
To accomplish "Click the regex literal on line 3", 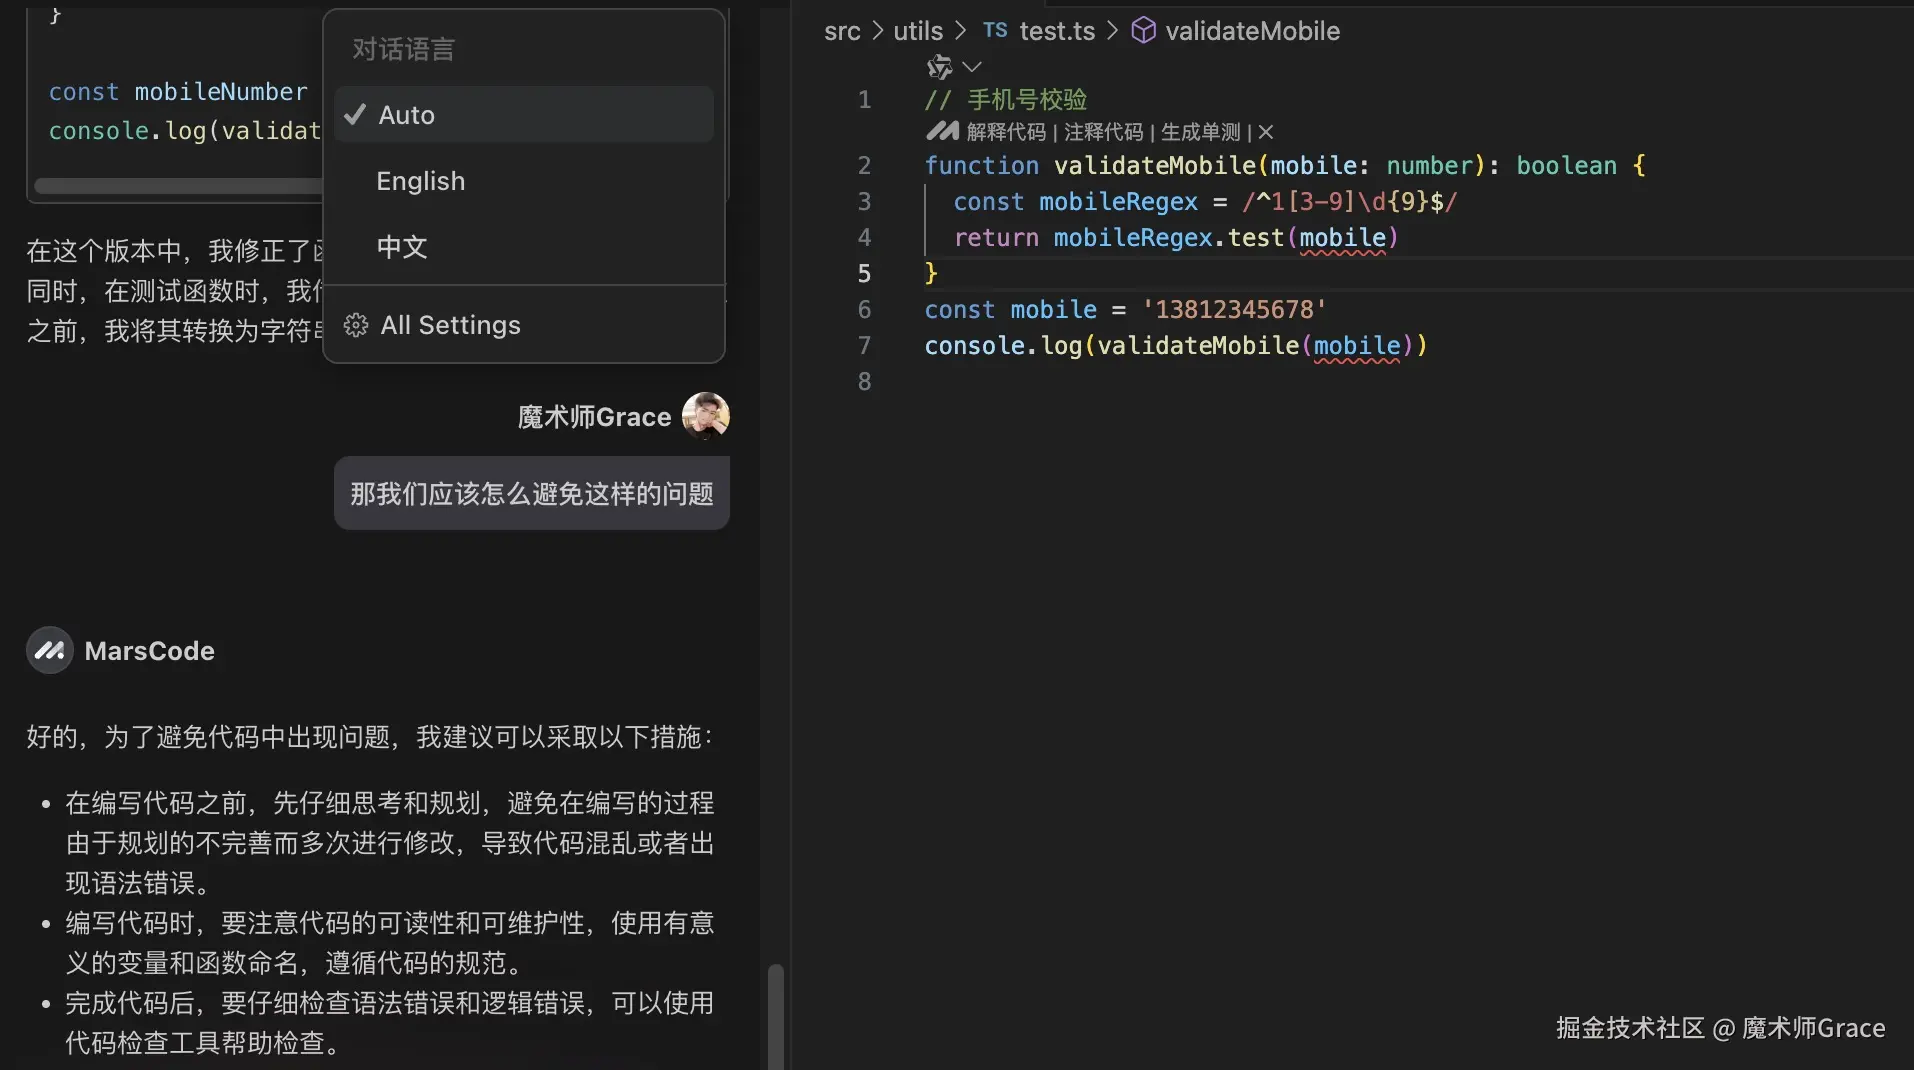I will [1349, 202].
